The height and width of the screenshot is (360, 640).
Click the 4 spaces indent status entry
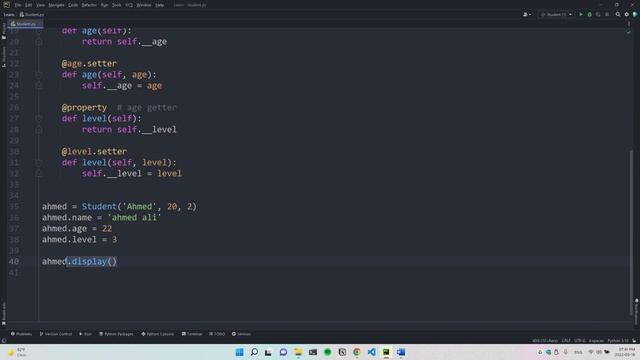pyautogui.click(x=596, y=340)
